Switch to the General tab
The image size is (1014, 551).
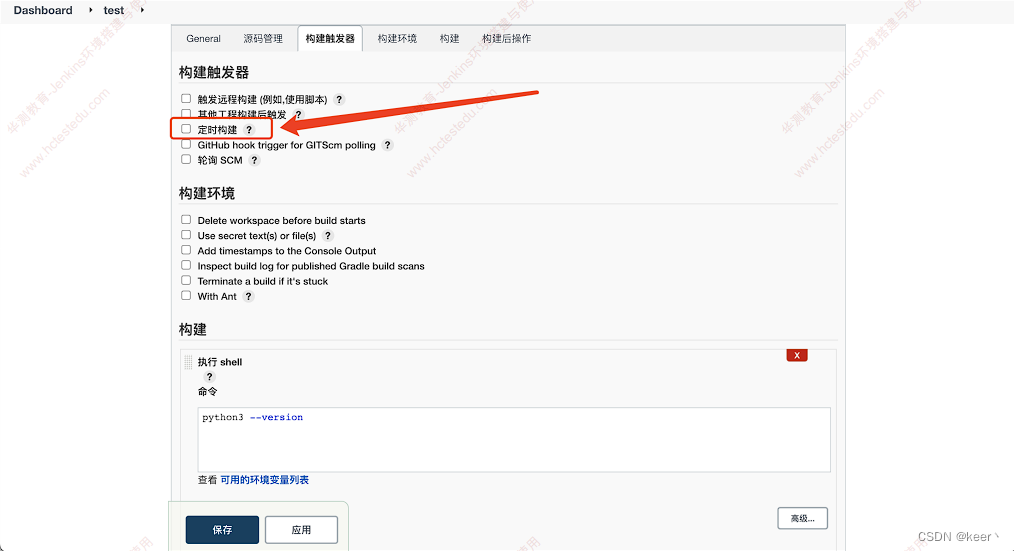point(204,39)
